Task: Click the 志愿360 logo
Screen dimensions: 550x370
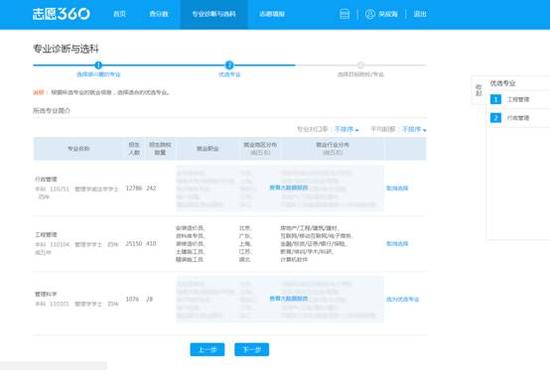Action: tap(61, 14)
